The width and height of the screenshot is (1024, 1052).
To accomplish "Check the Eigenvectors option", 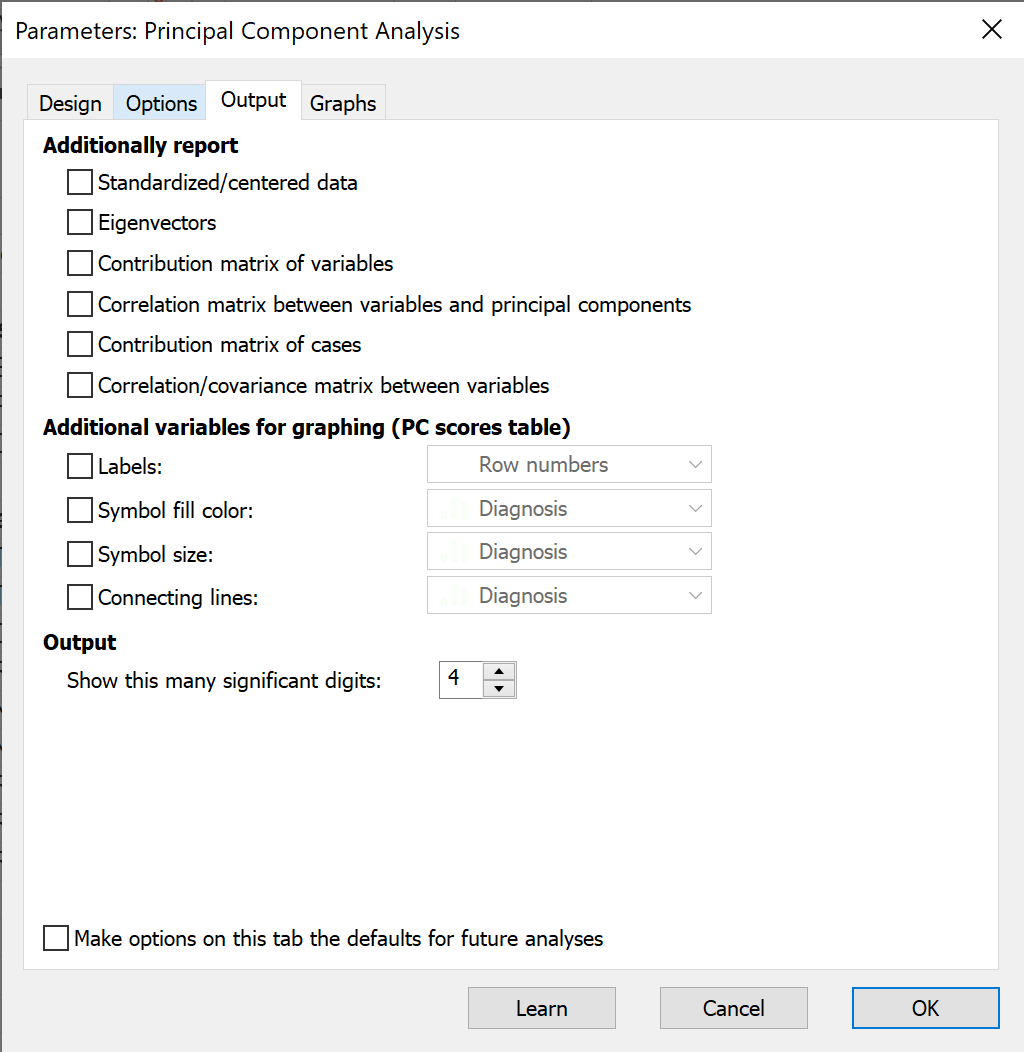I will coord(80,223).
